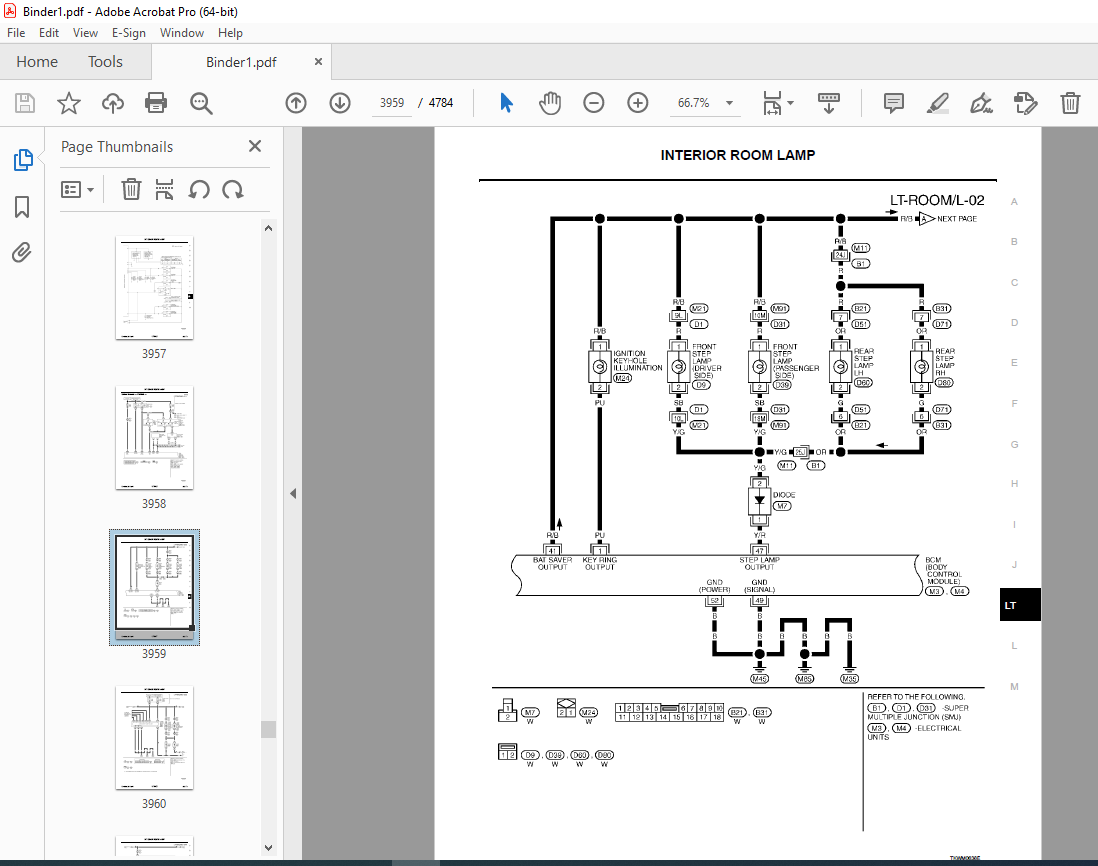The width and height of the screenshot is (1098, 866).
Task: Choose the arrow selection tool
Action: pos(506,103)
